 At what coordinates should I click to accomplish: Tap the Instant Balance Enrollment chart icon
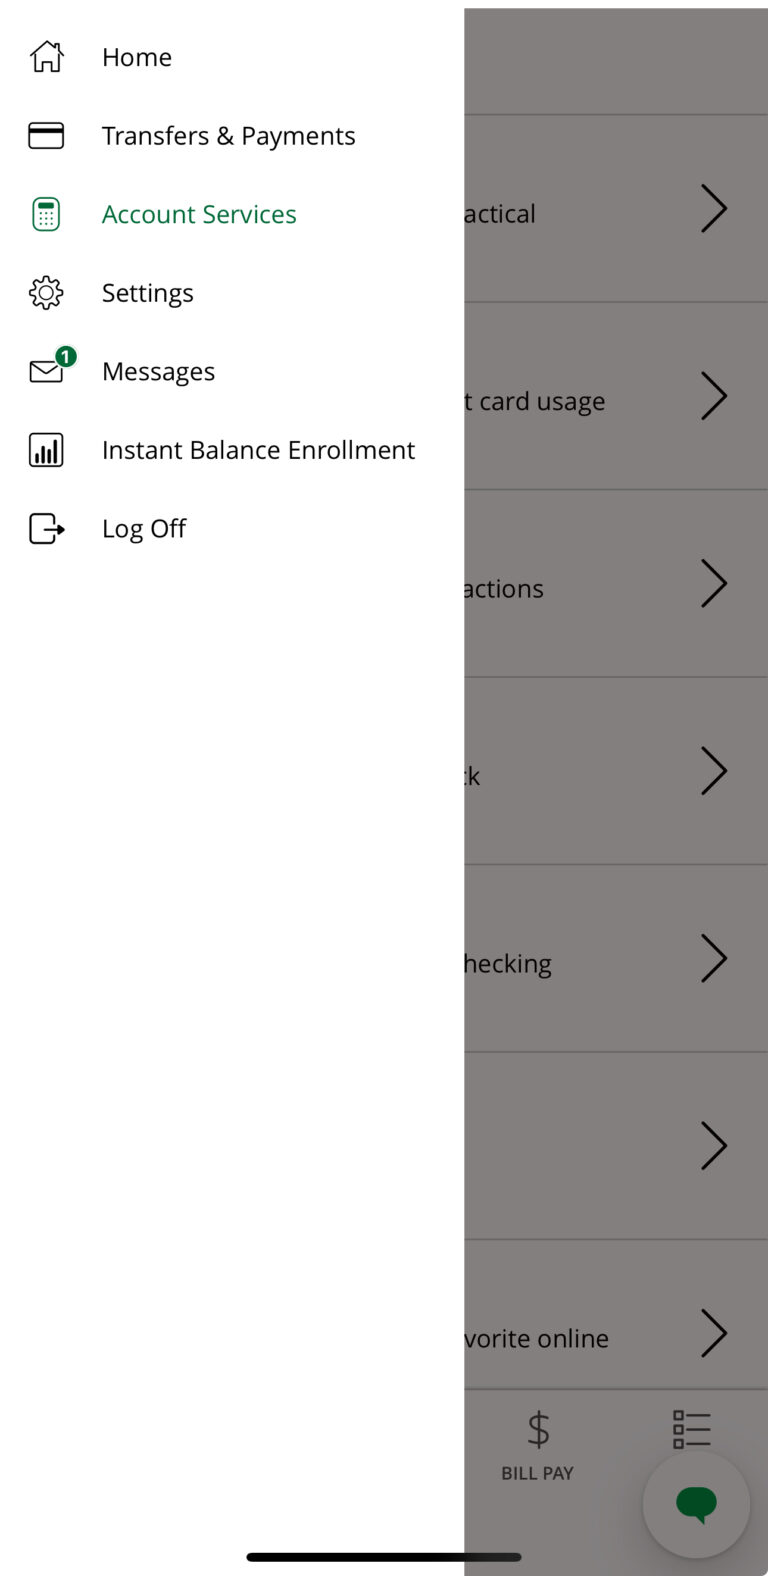pos(46,450)
